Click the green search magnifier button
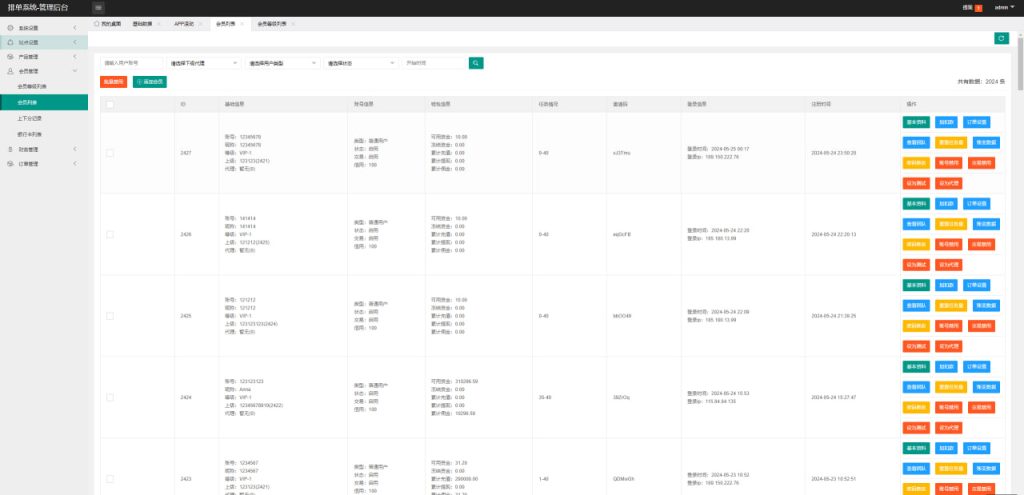1024x495 pixels. tap(476, 63)
